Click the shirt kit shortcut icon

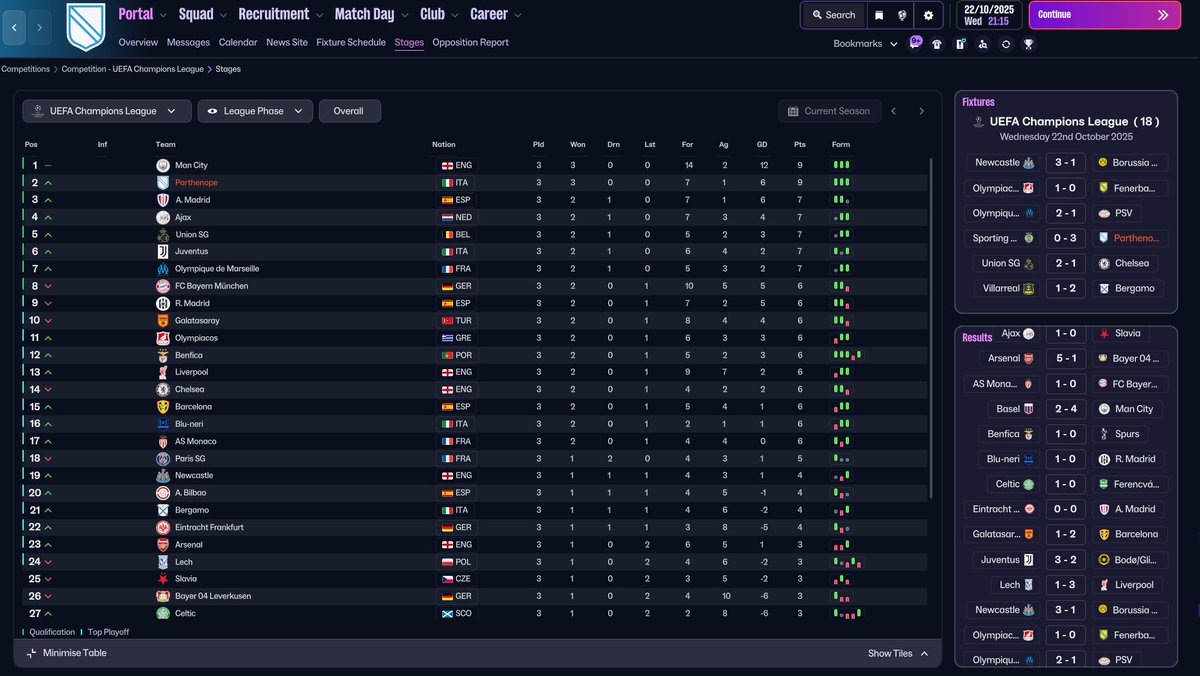pyautogui.click(x=937, y=44)
